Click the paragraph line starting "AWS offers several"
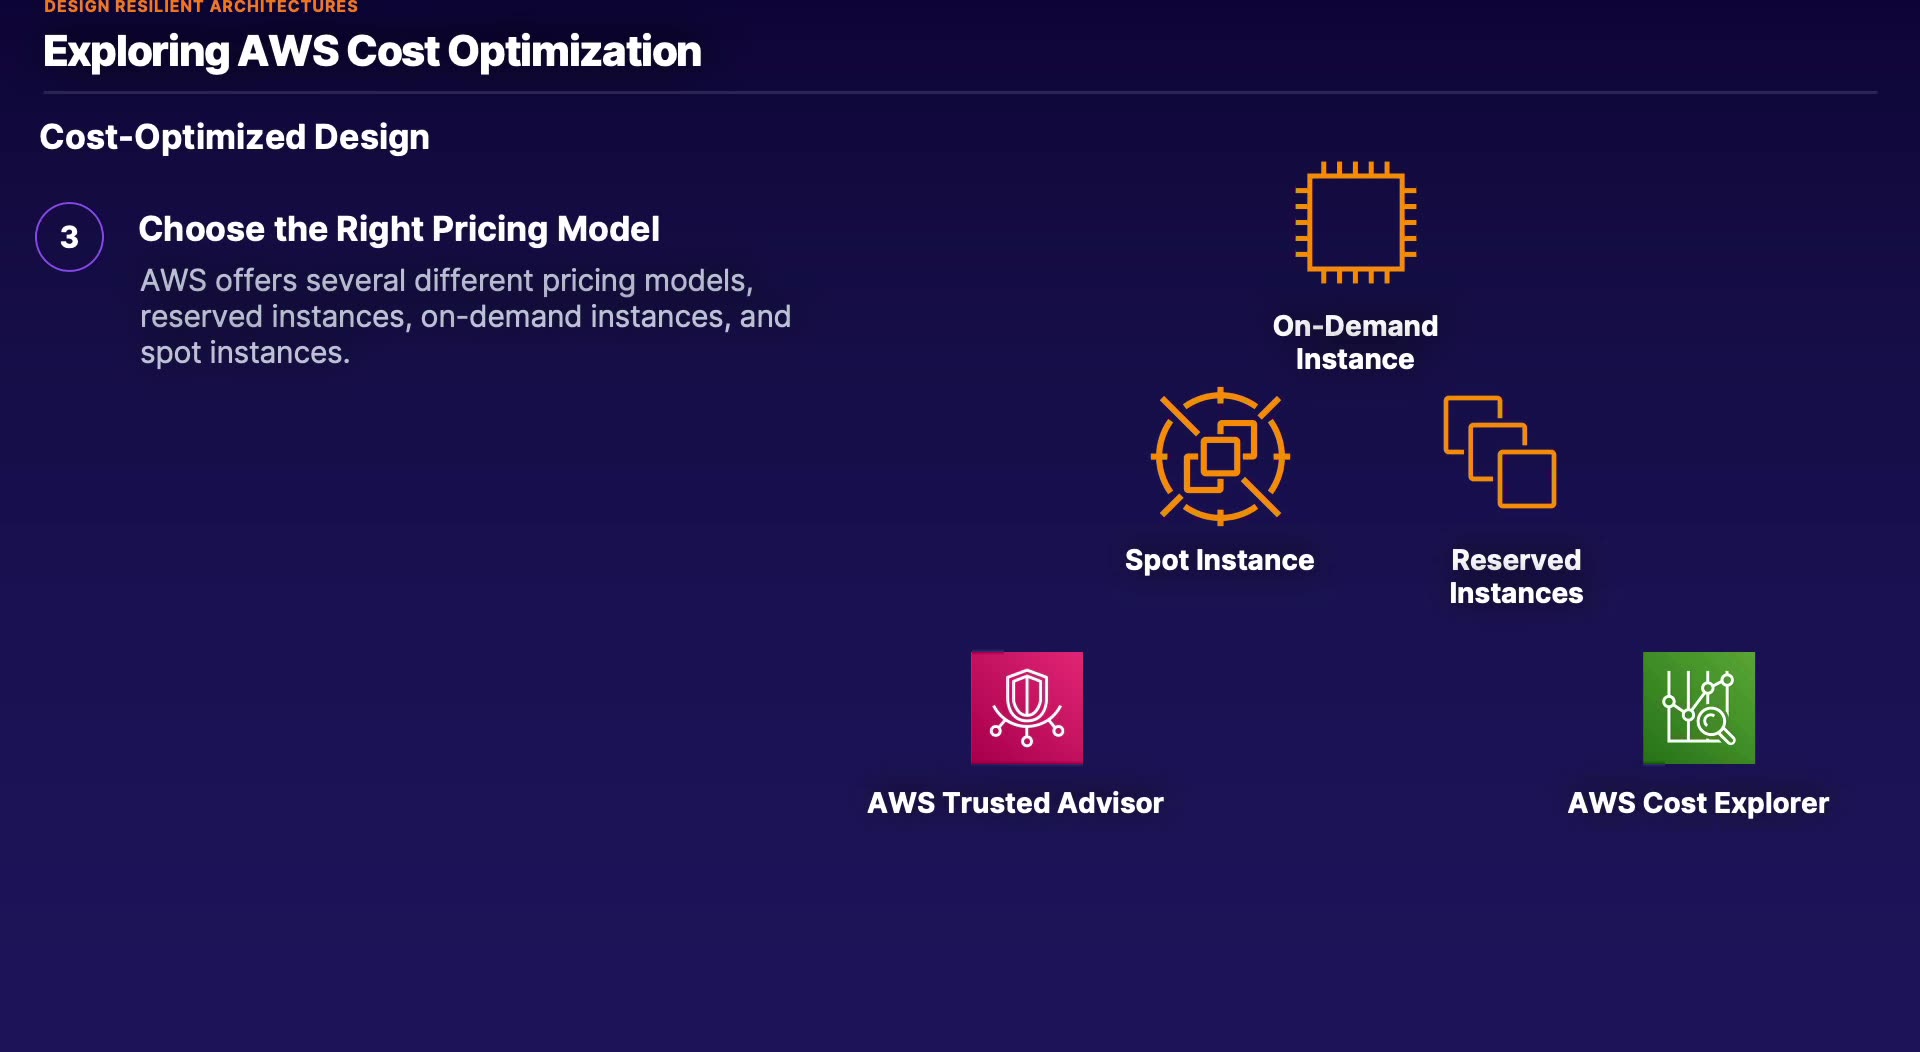 click(446, 281)
